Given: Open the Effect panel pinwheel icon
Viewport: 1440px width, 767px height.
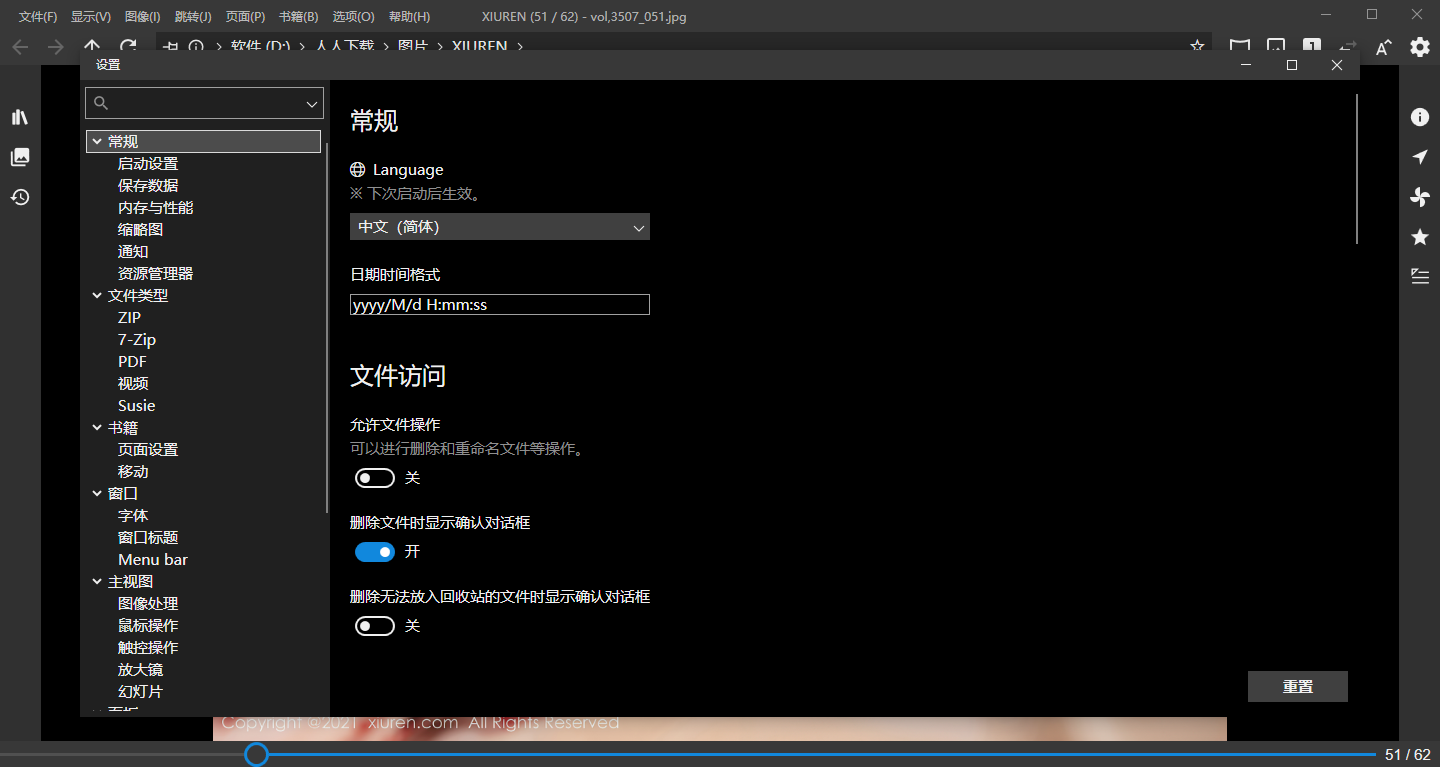Looking at the screenshot, I should 1419,197.
